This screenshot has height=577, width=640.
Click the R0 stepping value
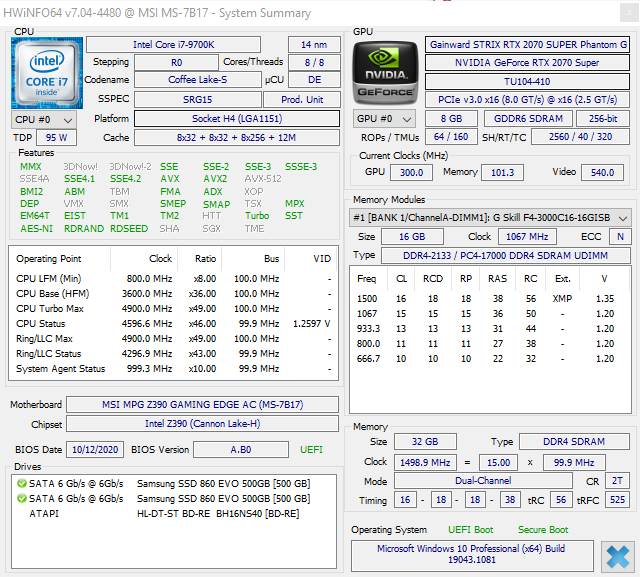[x=176, y=63]
